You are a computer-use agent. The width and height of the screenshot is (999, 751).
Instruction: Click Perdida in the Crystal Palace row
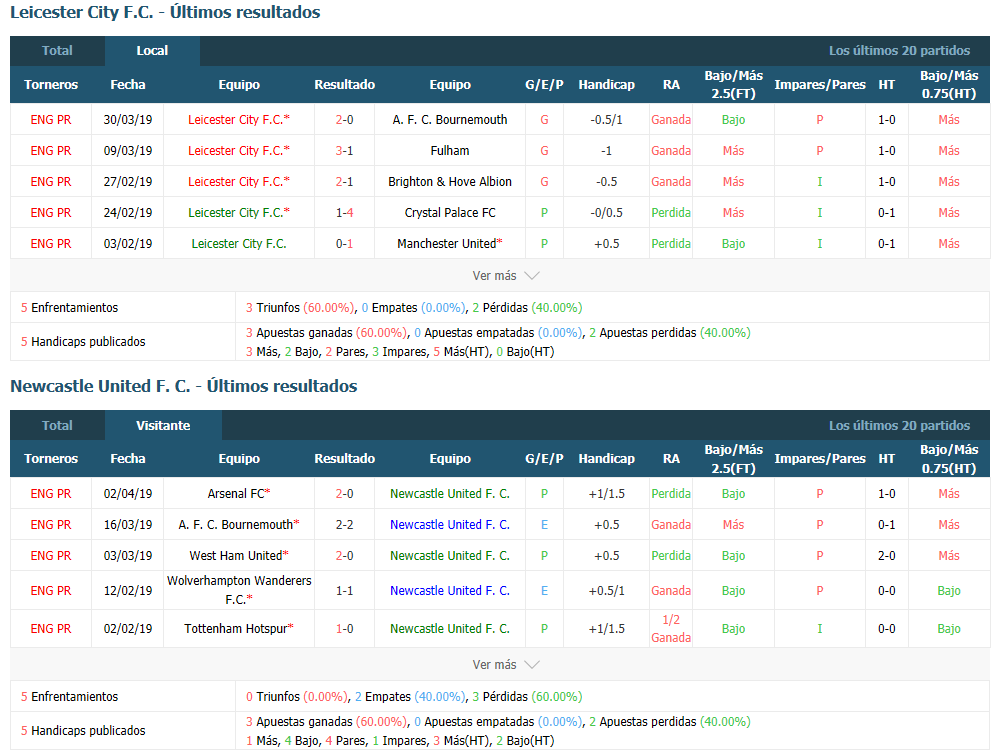click(x=671, y=213)
